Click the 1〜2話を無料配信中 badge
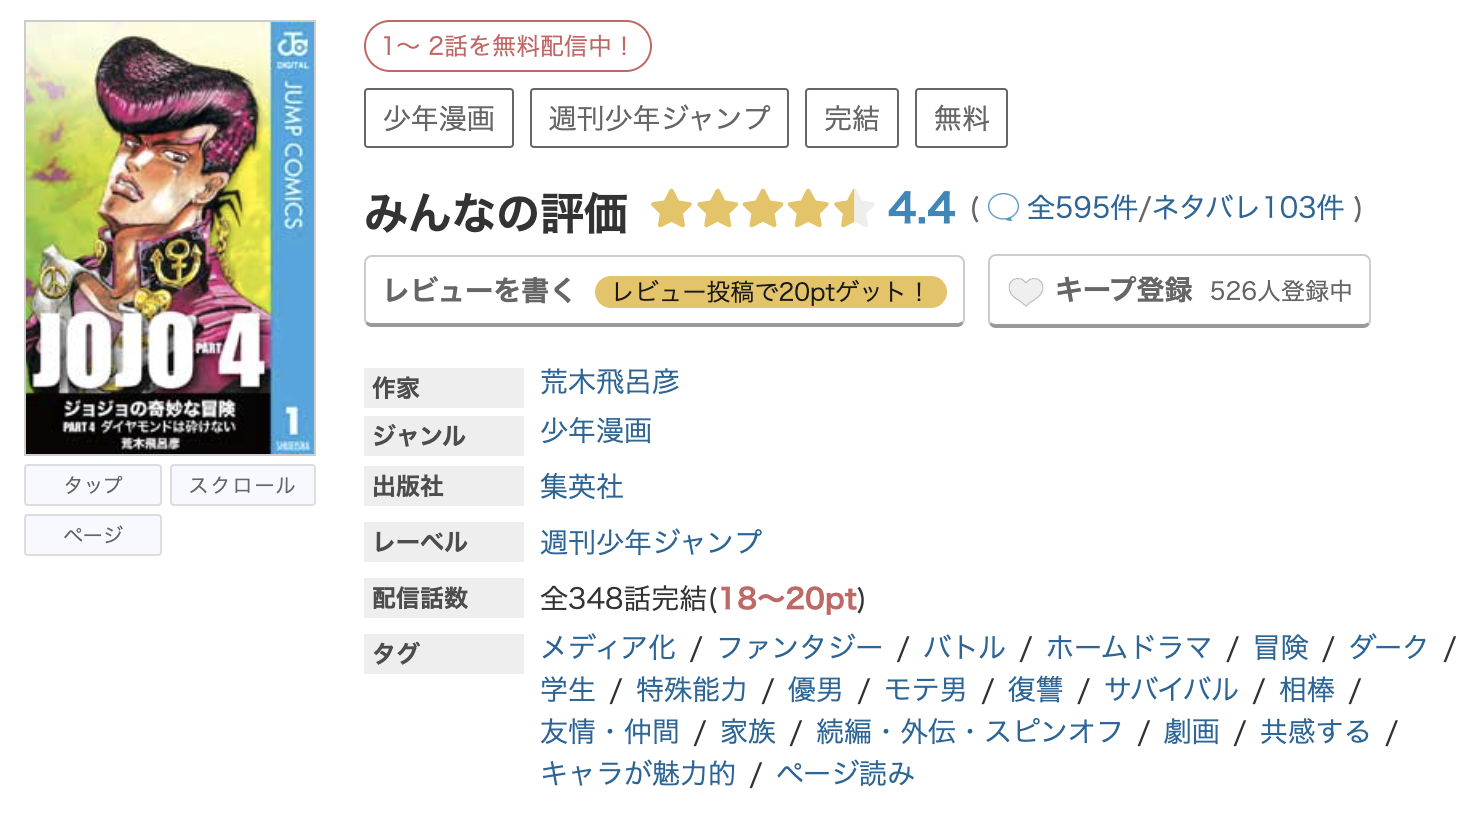1482x830 pixels. 510,46
